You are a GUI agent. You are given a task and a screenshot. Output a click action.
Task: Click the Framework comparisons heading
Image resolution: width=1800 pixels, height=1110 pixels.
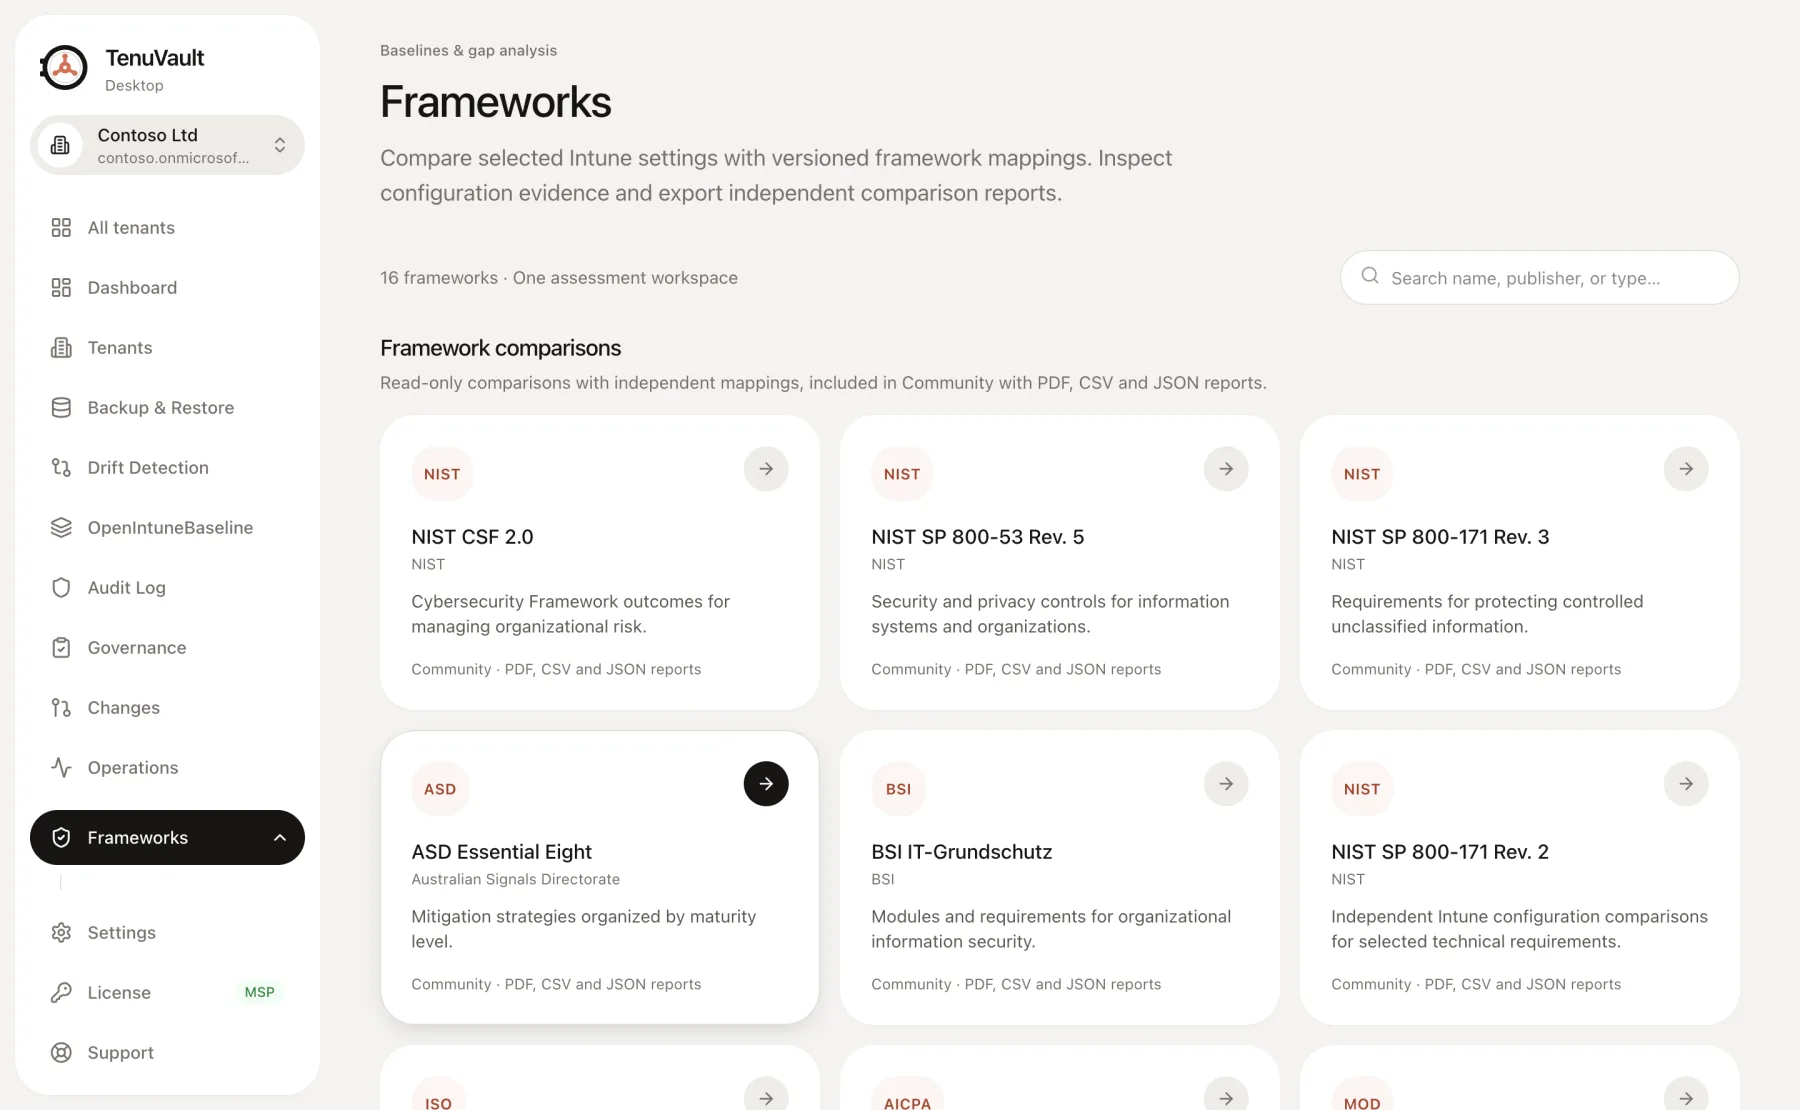tap(500, 348)
